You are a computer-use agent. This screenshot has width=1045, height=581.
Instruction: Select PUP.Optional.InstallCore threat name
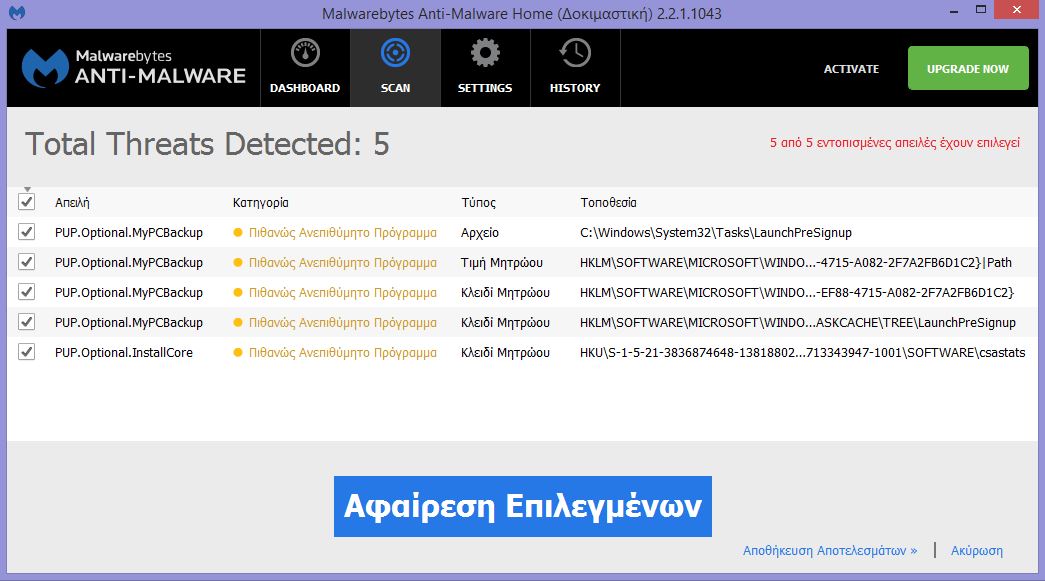point(124,352)
